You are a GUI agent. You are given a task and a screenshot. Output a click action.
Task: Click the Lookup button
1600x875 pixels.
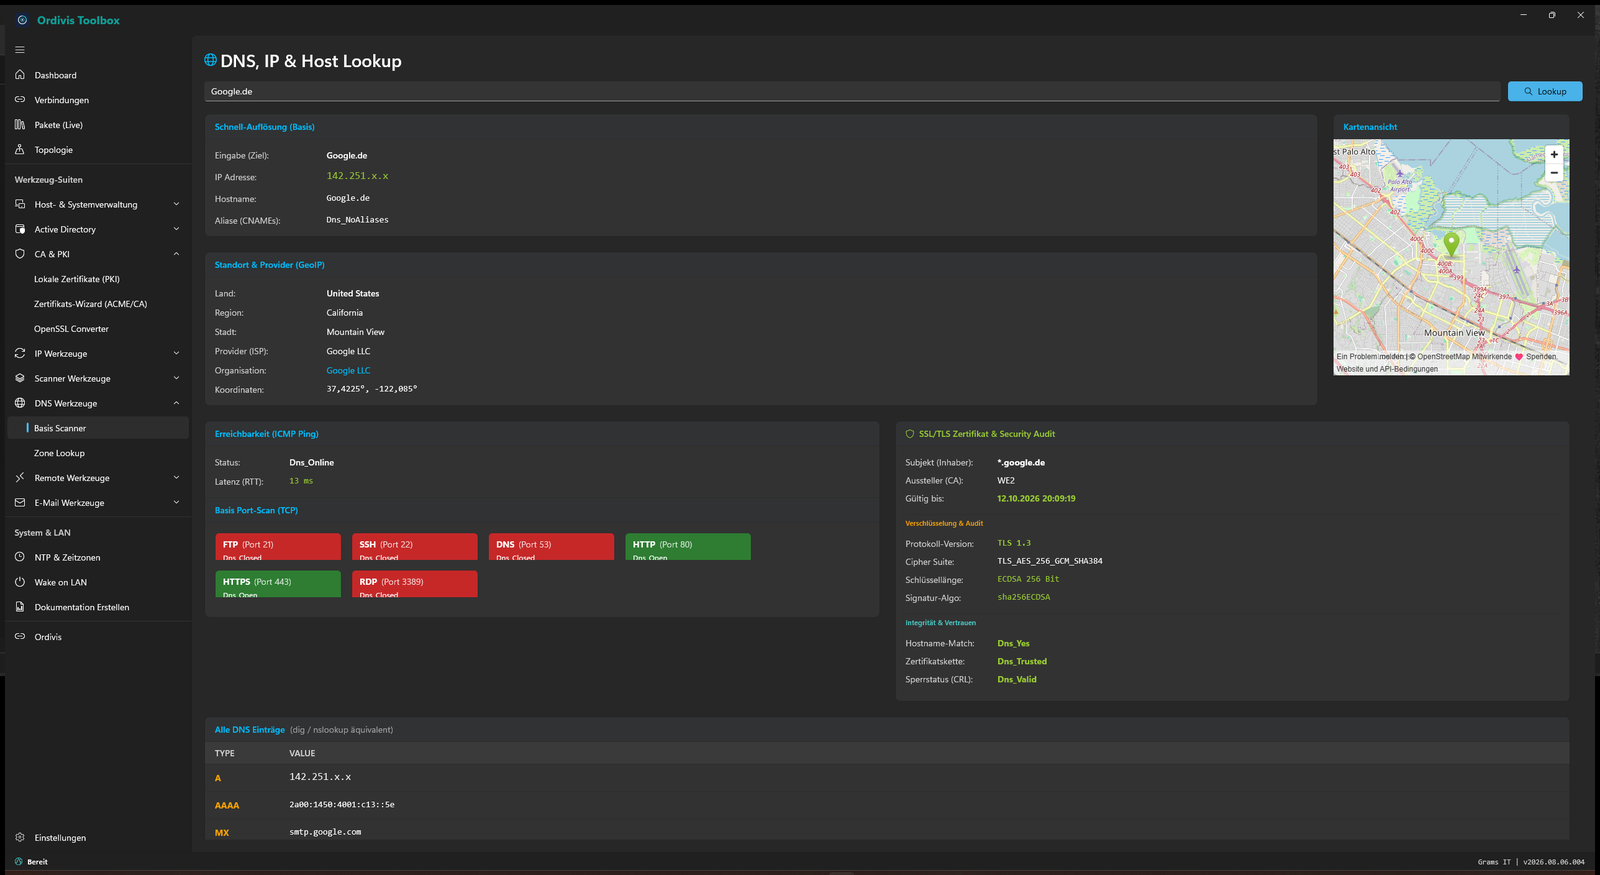[x=1545, y=91]
